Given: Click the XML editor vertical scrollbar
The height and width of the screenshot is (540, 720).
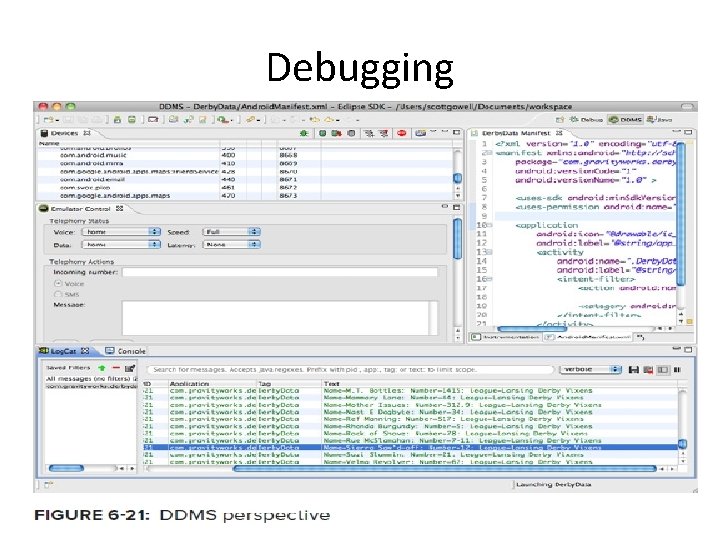Looking at the screenshot, I should 681,214.
